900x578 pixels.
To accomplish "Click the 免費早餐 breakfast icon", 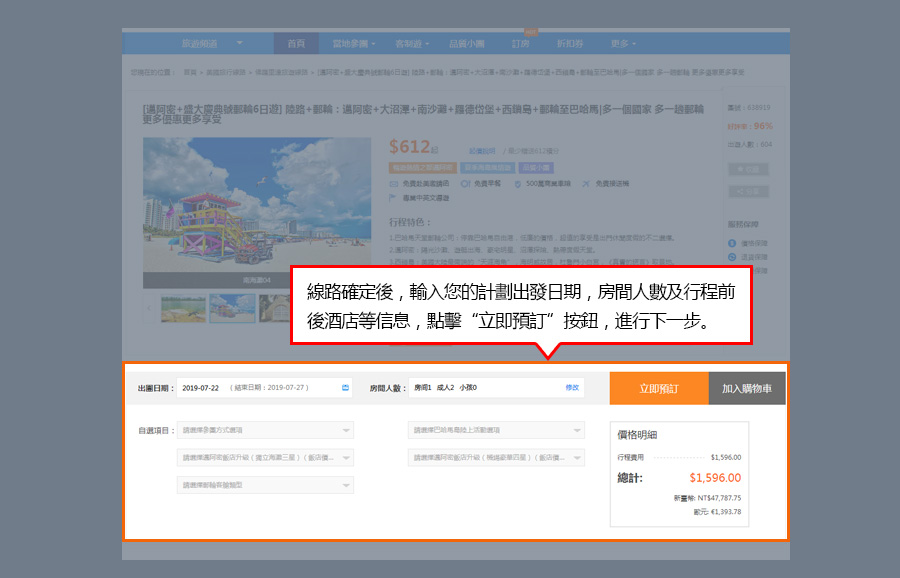I will pyautogui.click(x=465, y=184).
